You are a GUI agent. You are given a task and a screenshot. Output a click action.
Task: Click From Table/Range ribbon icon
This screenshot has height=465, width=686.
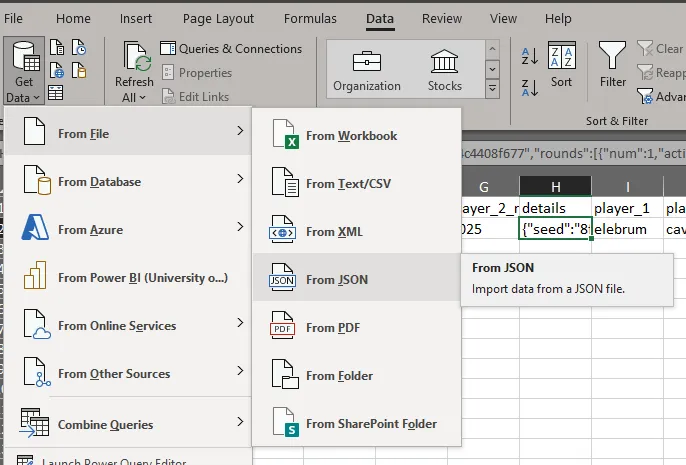click(56, 93)
